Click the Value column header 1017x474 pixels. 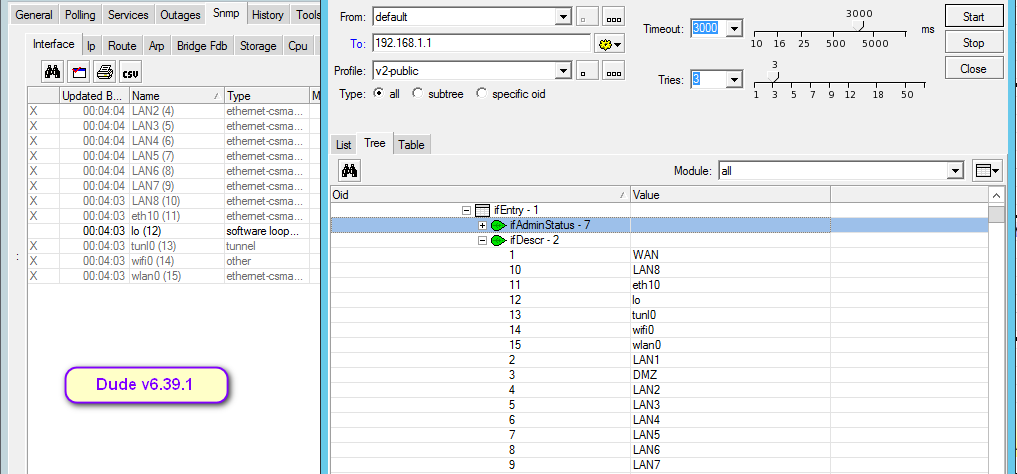pos(730,194)
